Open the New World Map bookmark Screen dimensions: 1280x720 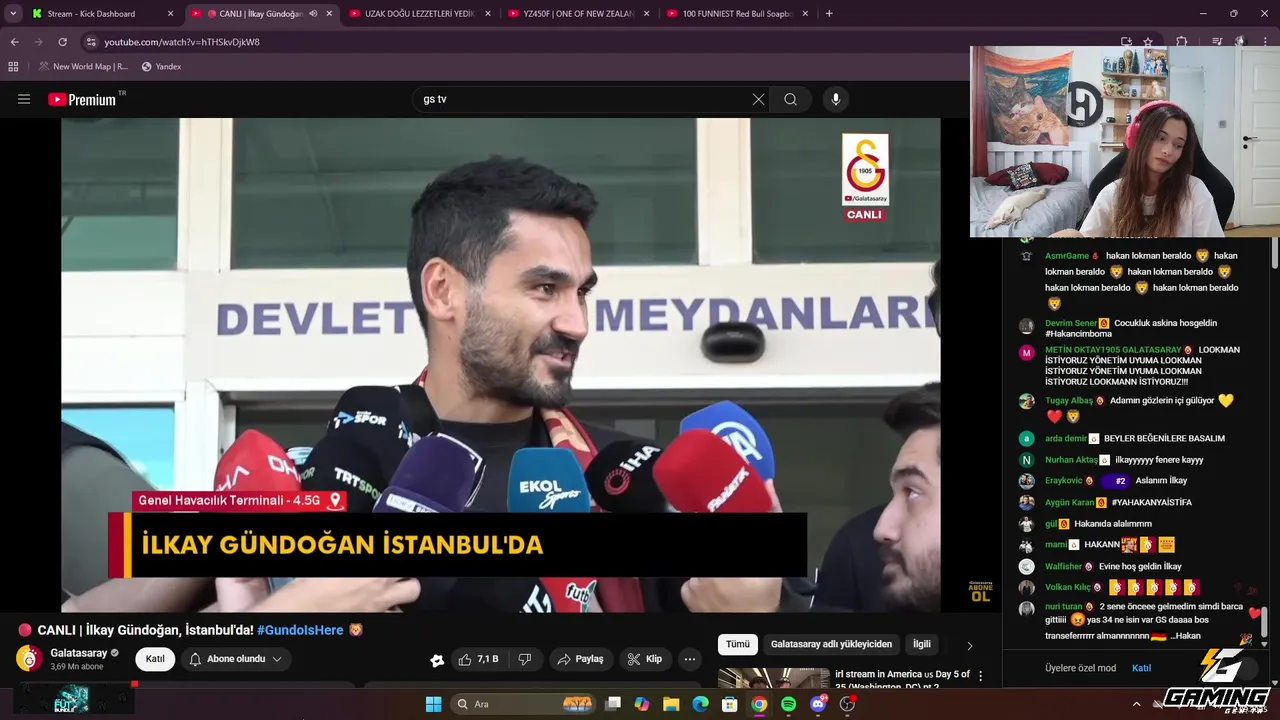84,67
